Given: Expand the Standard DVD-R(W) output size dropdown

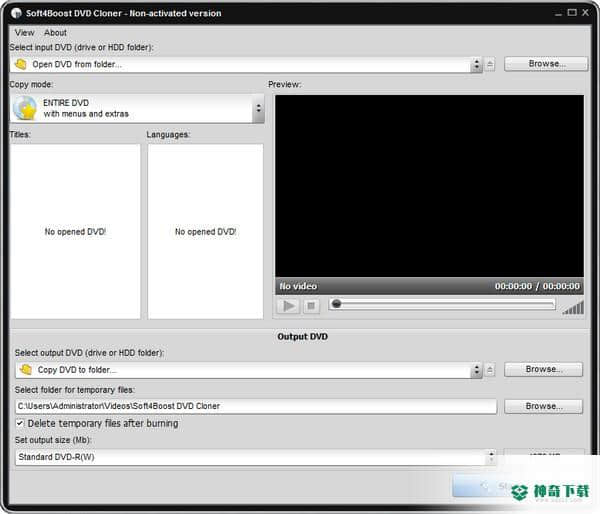Looking at the screenshot, I should coord(491,457).
